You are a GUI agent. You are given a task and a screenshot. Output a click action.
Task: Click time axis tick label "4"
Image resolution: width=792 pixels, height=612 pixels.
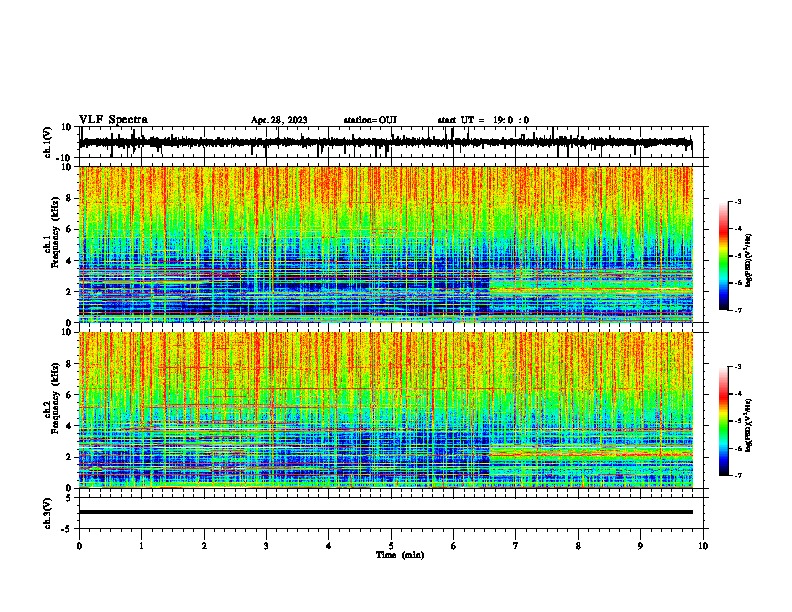tap(329, 546)
